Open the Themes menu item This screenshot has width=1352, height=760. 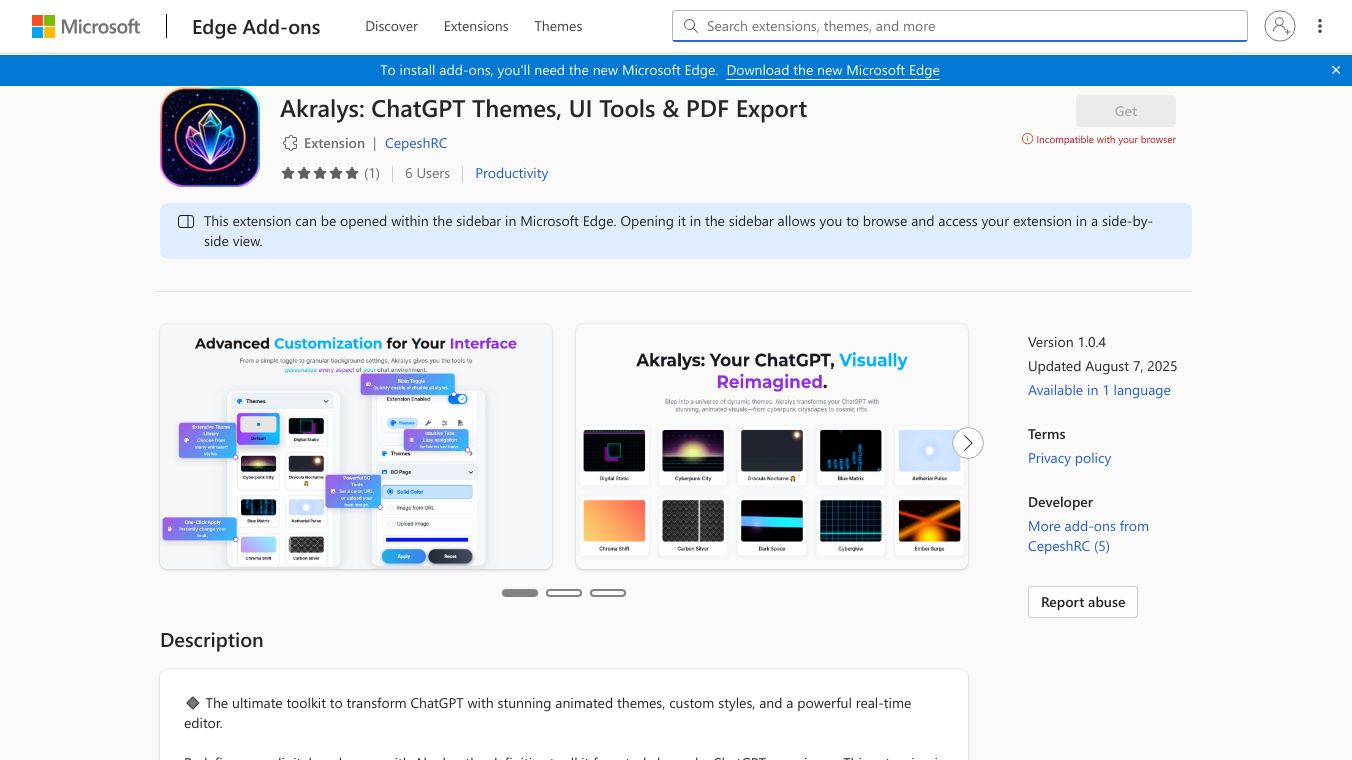pos(558,26)
